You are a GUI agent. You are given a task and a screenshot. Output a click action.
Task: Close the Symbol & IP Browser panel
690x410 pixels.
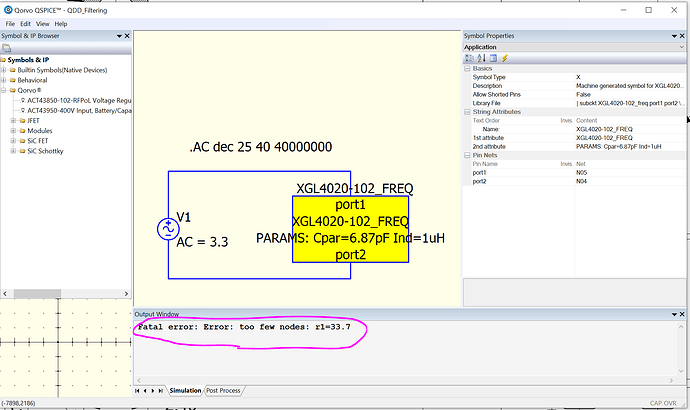pos(127,36)
